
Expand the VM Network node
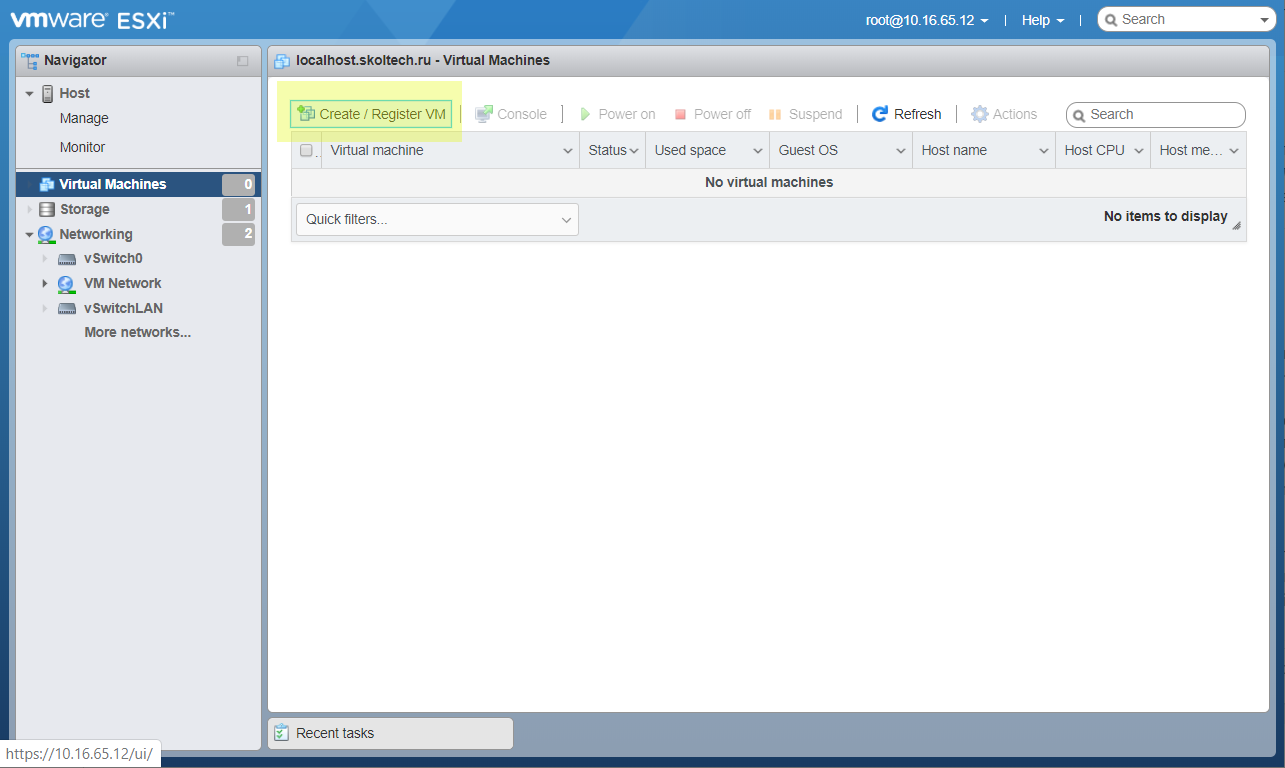click(x=45, y=283)
